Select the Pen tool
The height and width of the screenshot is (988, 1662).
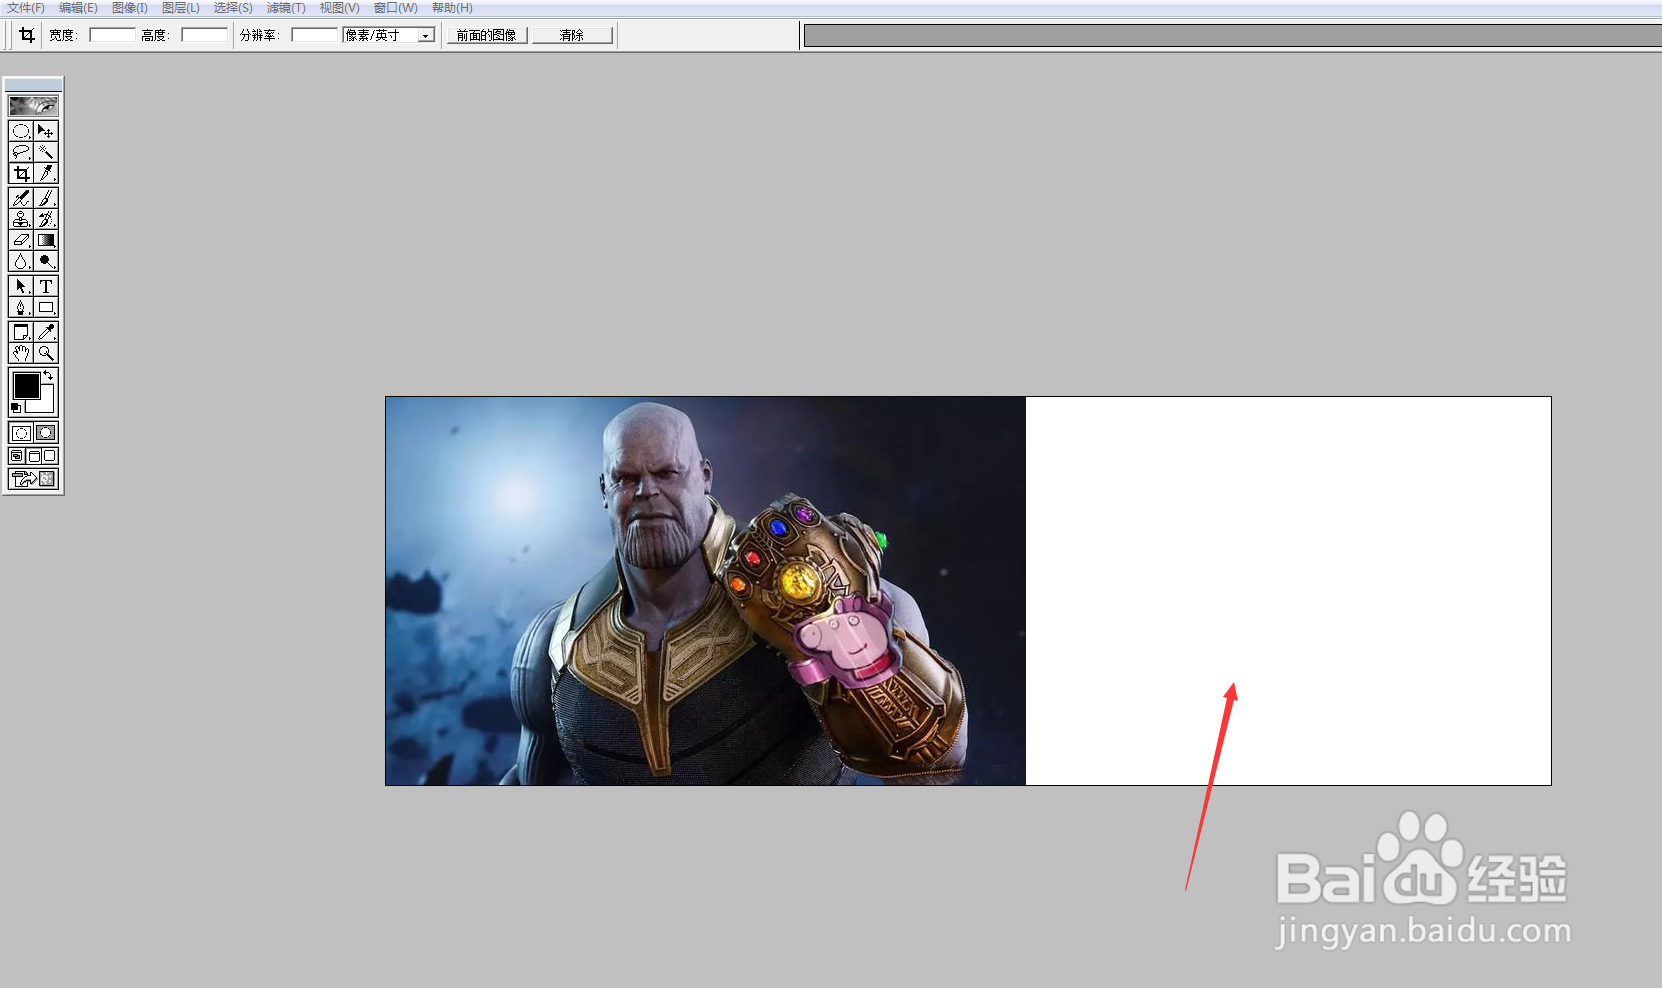pyautogui.click(x=21, y=307)
